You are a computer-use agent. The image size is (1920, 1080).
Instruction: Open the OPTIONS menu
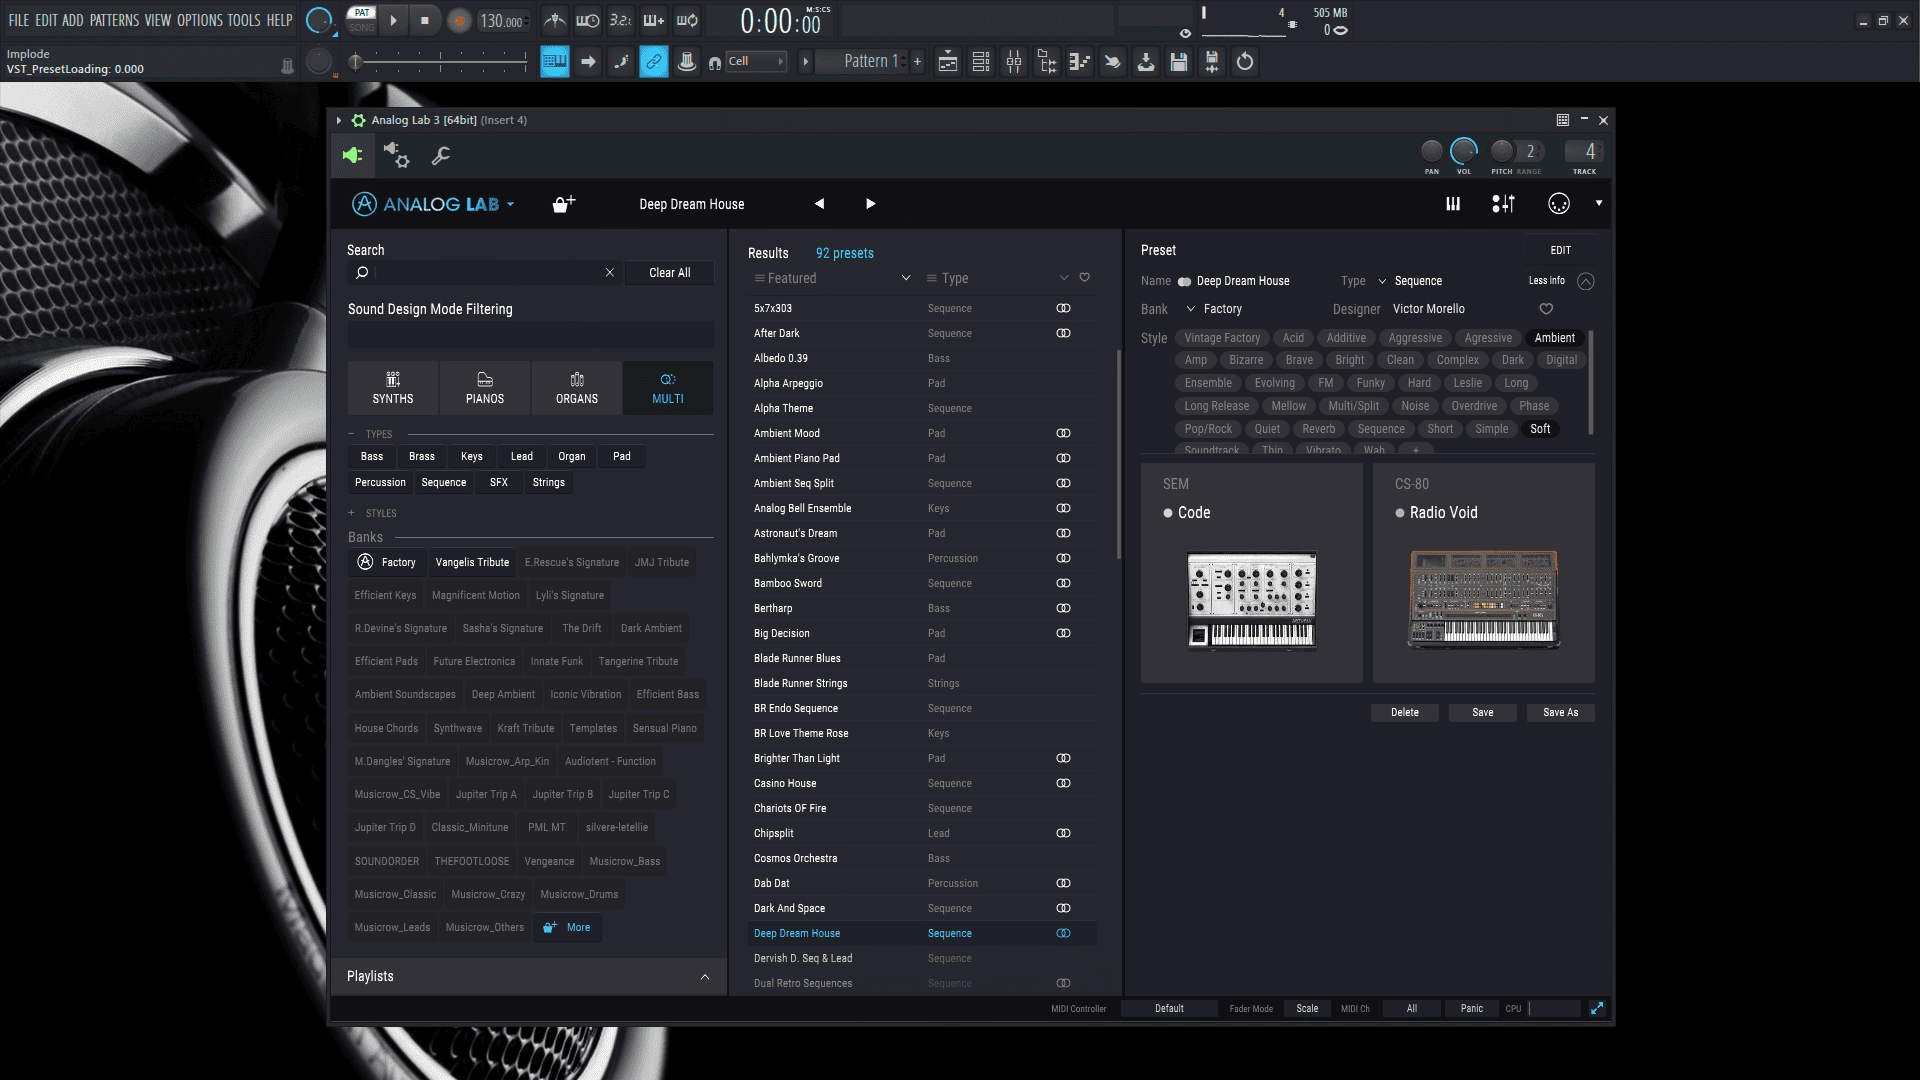coord(199,20)
